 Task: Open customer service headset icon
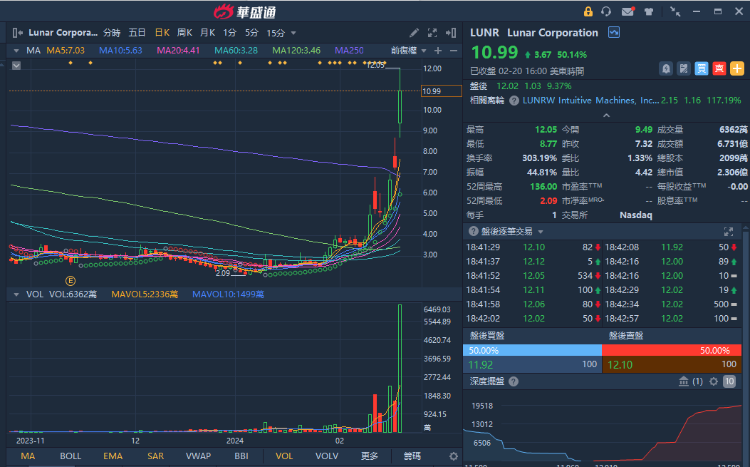pyautogui.click(x=606, y=11)
